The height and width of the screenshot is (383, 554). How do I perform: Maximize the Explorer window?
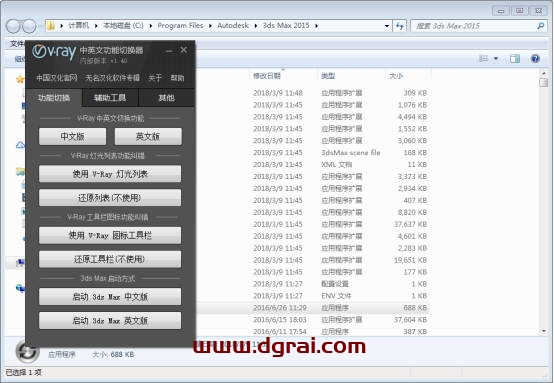tap(520, 11)
